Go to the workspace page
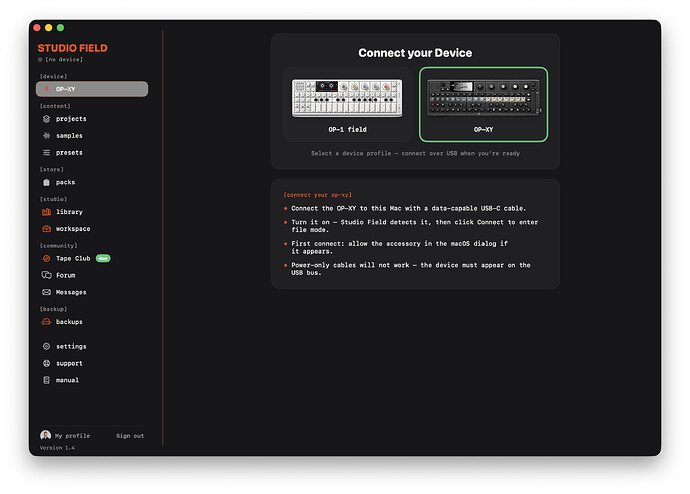 92,229
